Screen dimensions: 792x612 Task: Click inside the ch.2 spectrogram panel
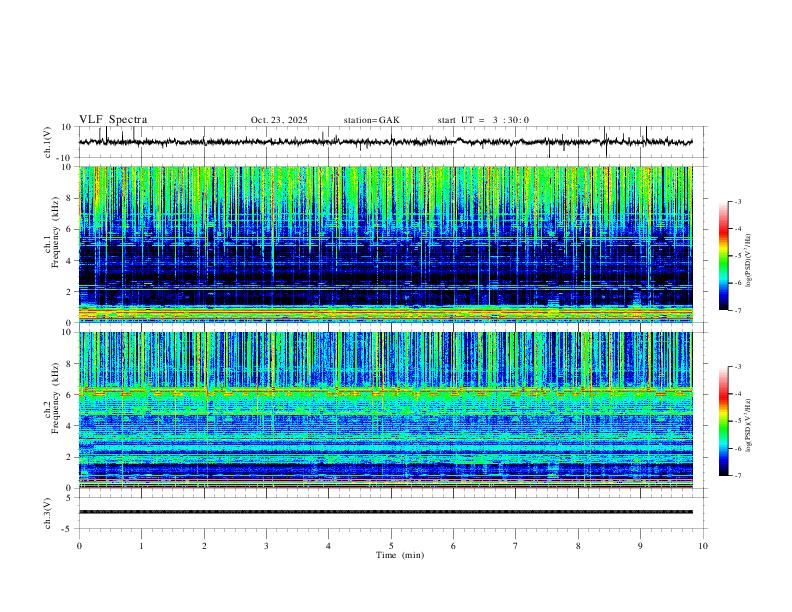(385, 410)
